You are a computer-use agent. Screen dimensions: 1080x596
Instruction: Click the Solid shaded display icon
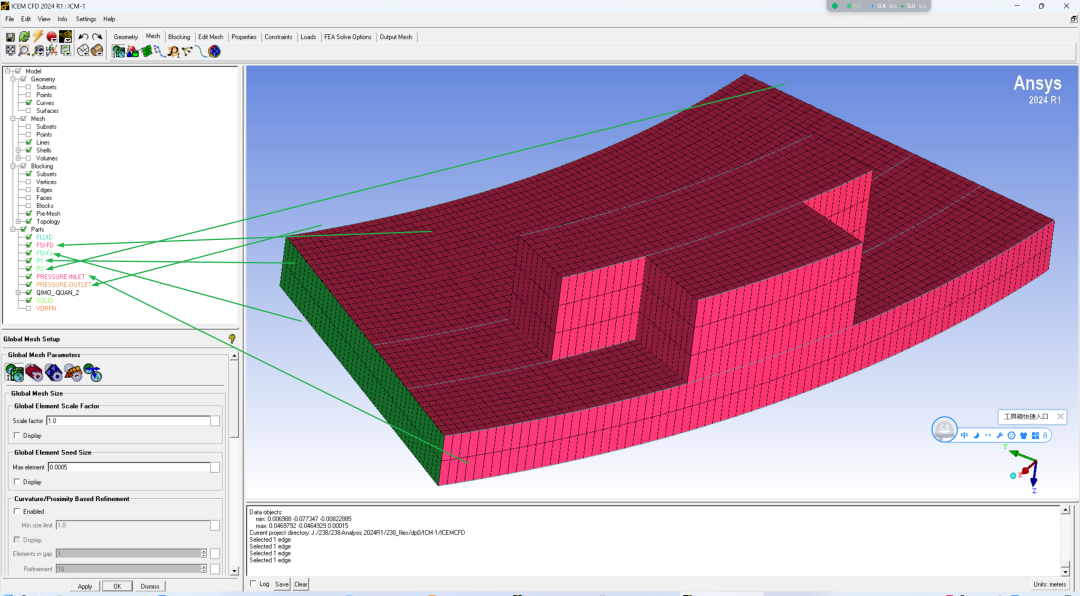click(97, 51)
